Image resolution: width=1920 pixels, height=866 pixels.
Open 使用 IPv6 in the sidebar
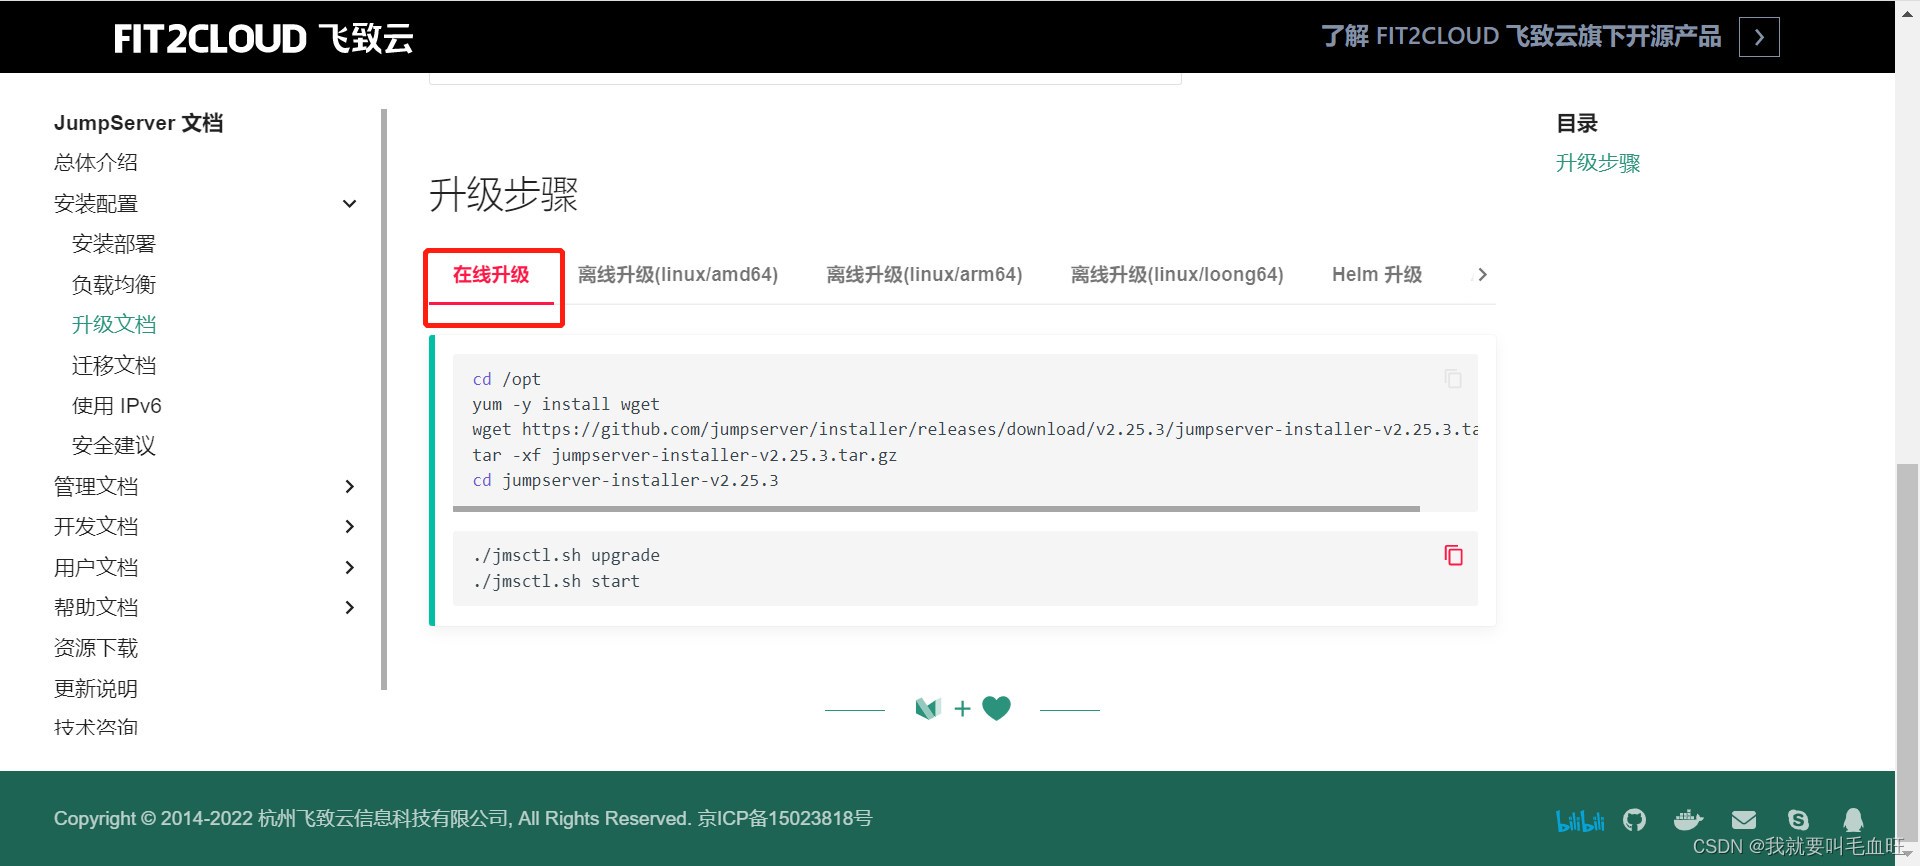(x=117, y=406)
